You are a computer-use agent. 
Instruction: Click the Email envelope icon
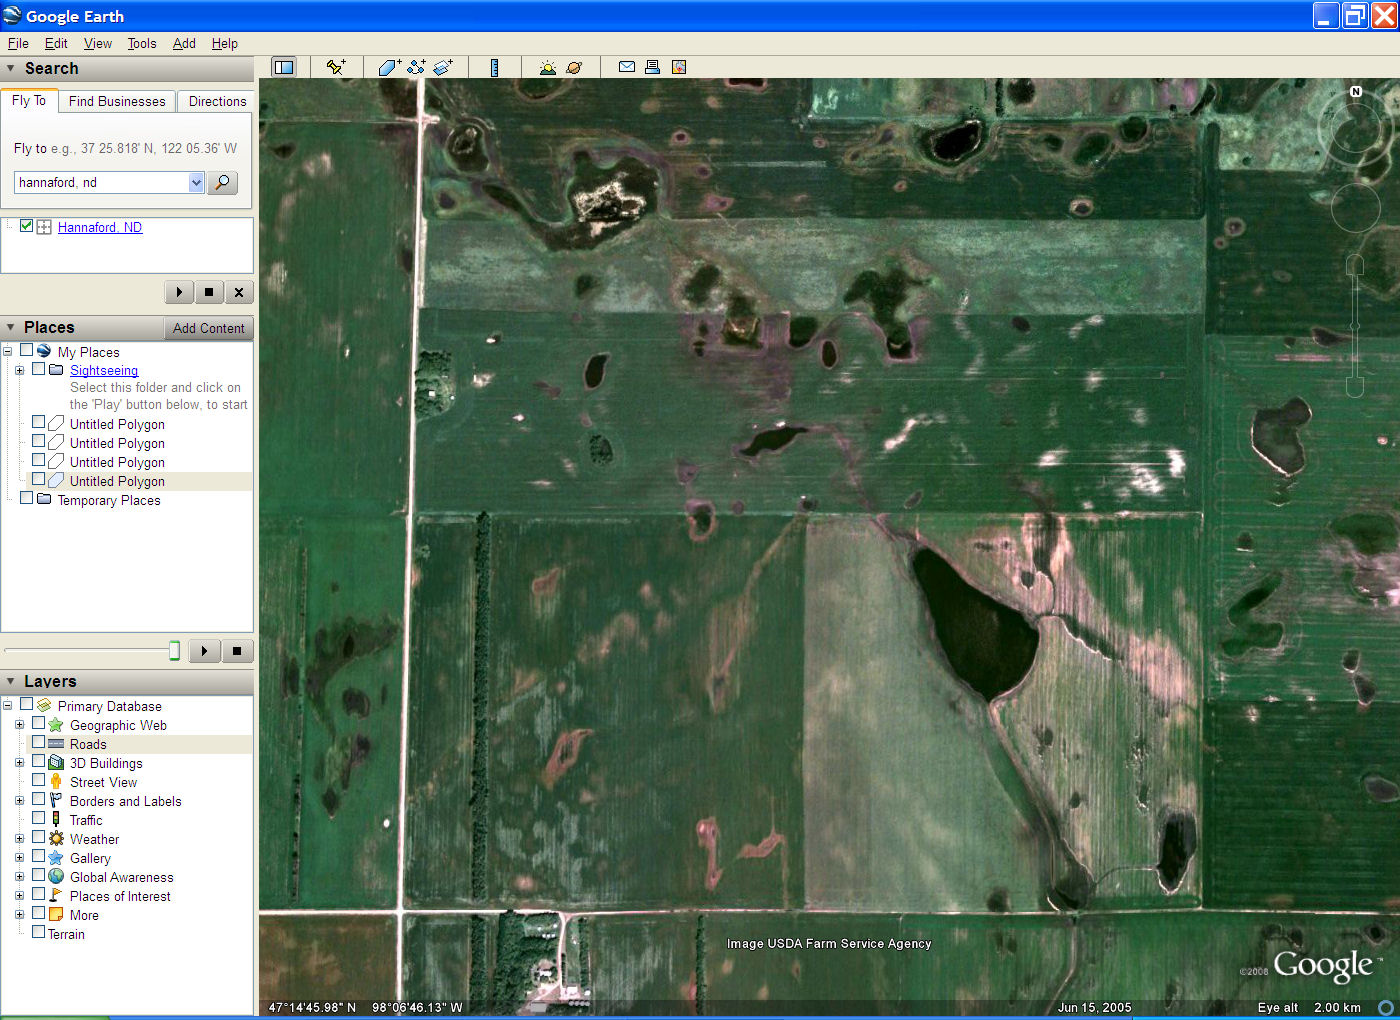click(x=627, y=67)
